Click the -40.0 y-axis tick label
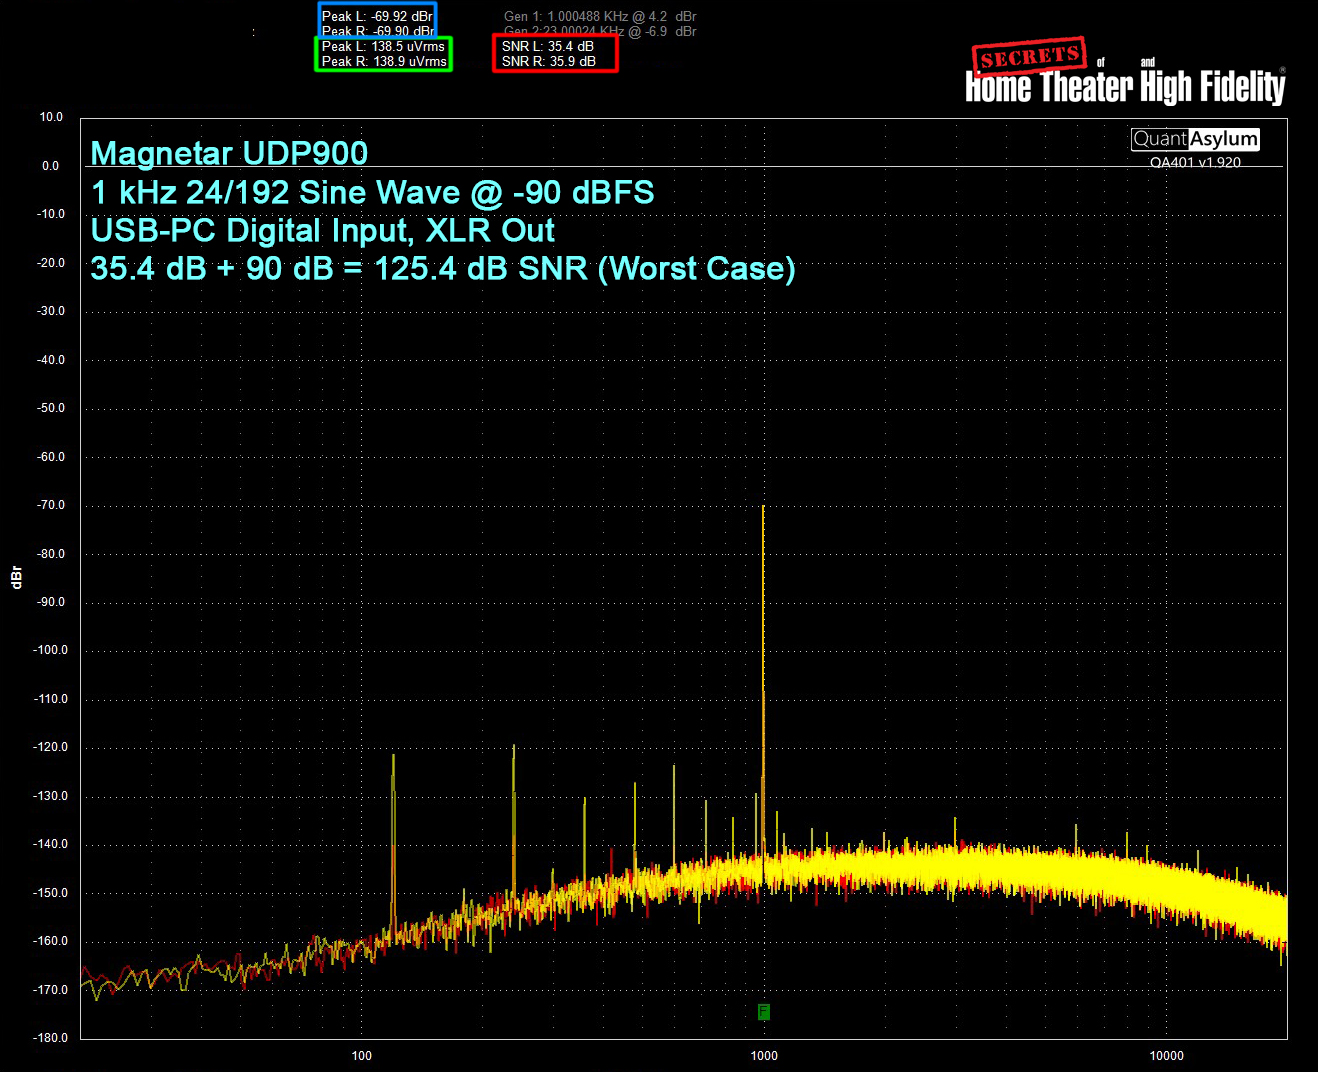Screen dimensions: 1318x1072 coord(51,360)
